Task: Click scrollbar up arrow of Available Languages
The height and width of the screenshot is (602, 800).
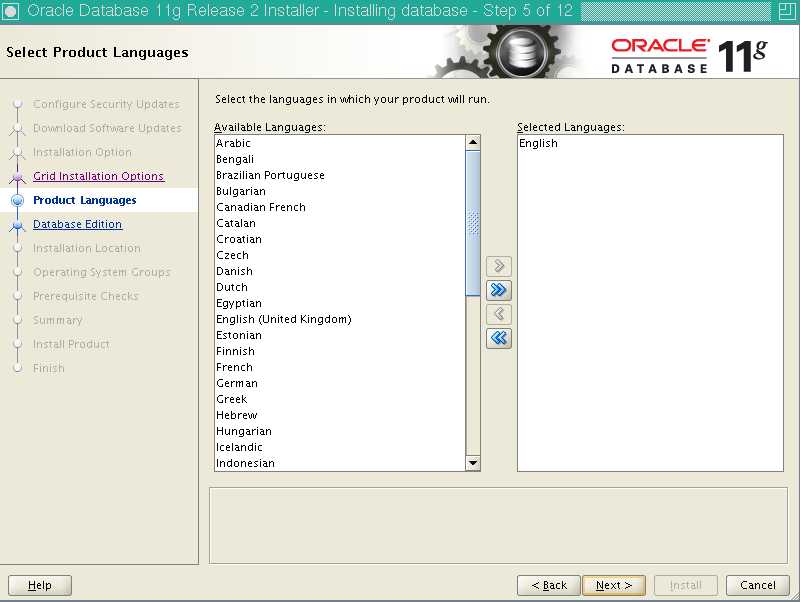Action: tap(473, 142)
